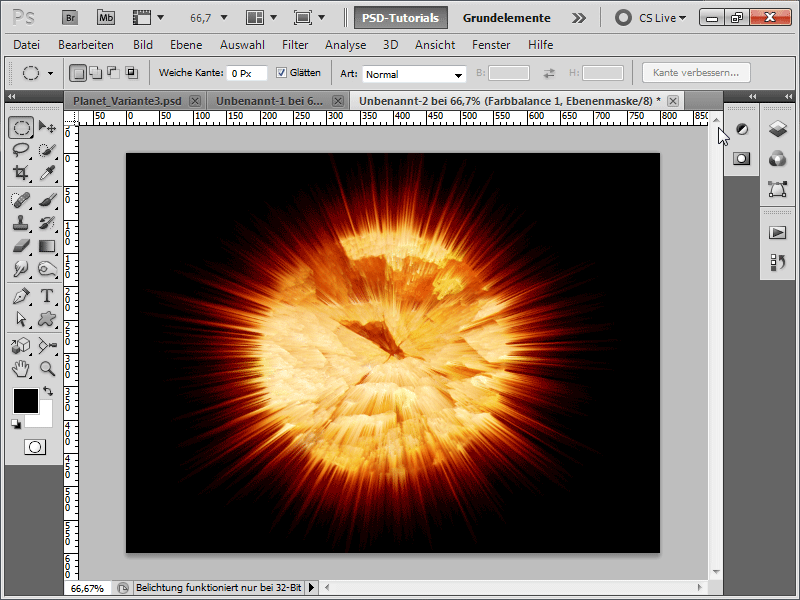This screenshot has width=800, height=600.
Task: Activate the Grundelemente workspace
Action: [x=507, y=18]
